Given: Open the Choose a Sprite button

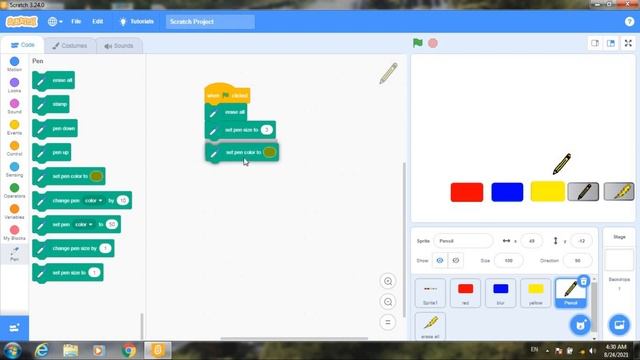Looking at the screenshot, I should (x=580, y=325).
